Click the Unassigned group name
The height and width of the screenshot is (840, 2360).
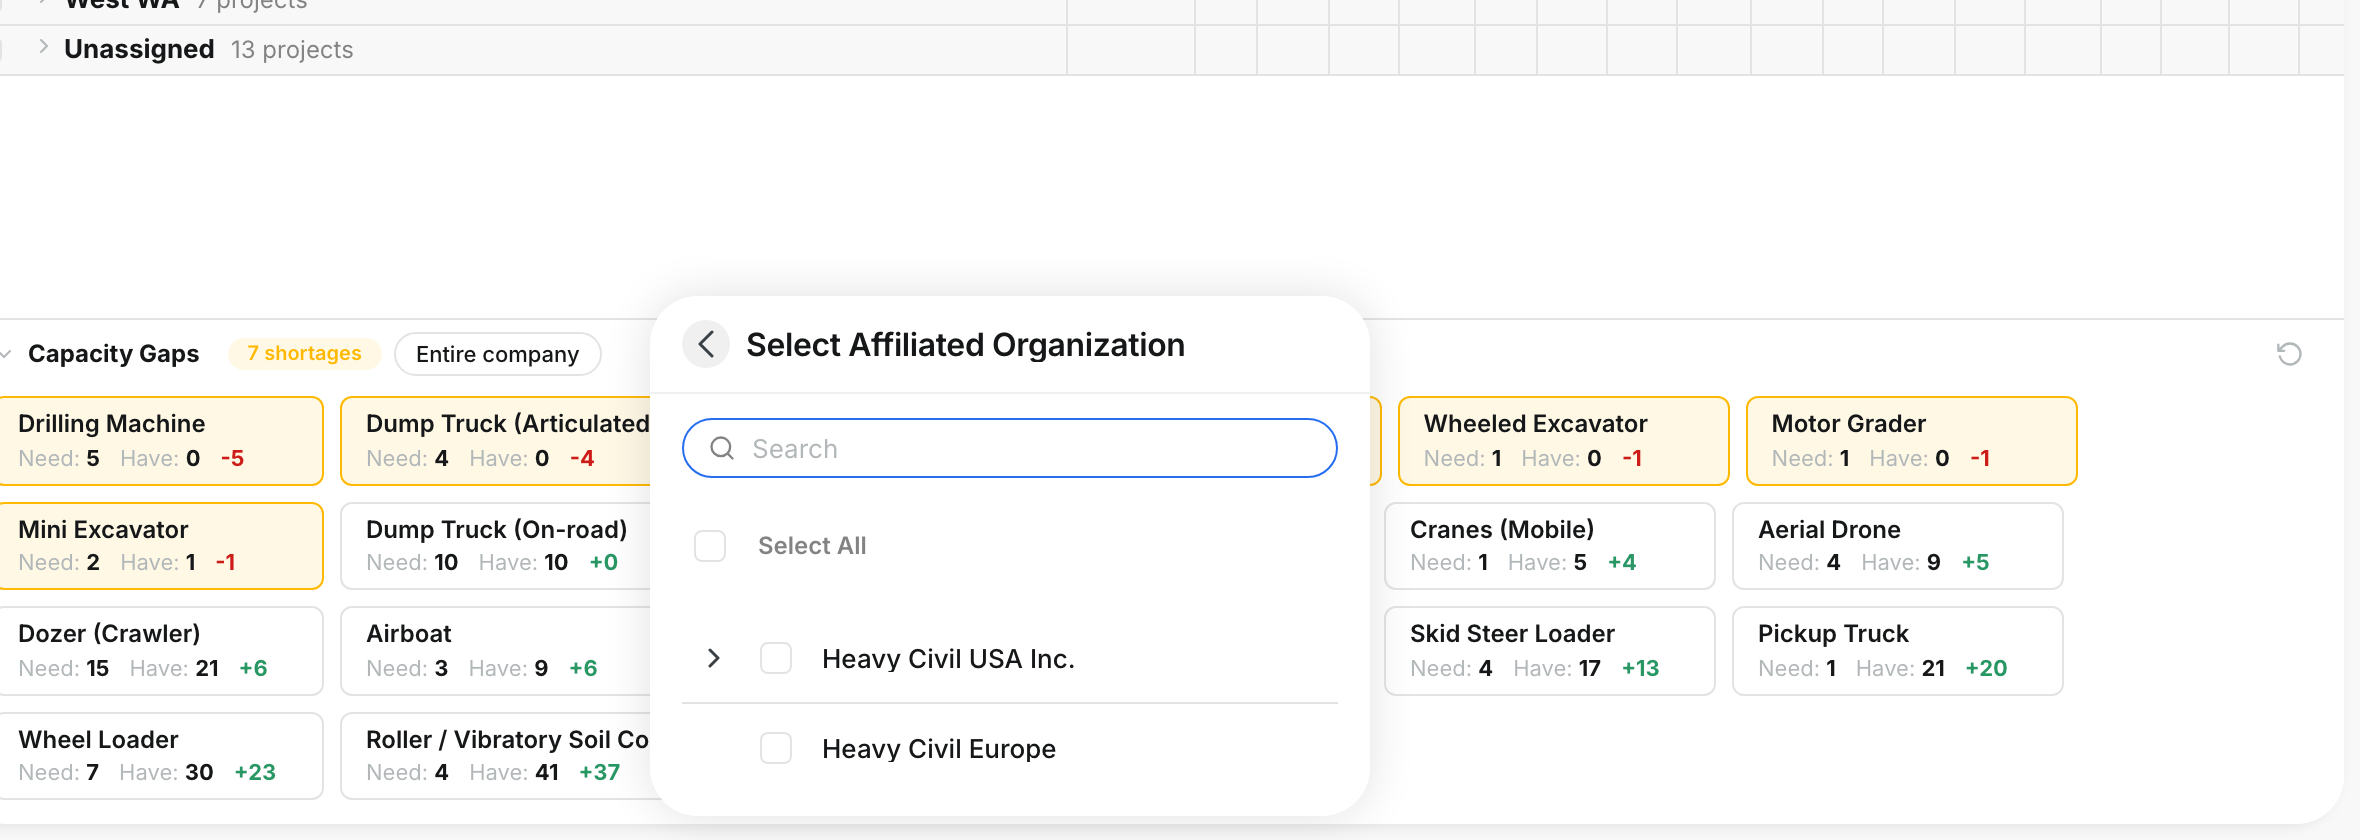[139, 49]
